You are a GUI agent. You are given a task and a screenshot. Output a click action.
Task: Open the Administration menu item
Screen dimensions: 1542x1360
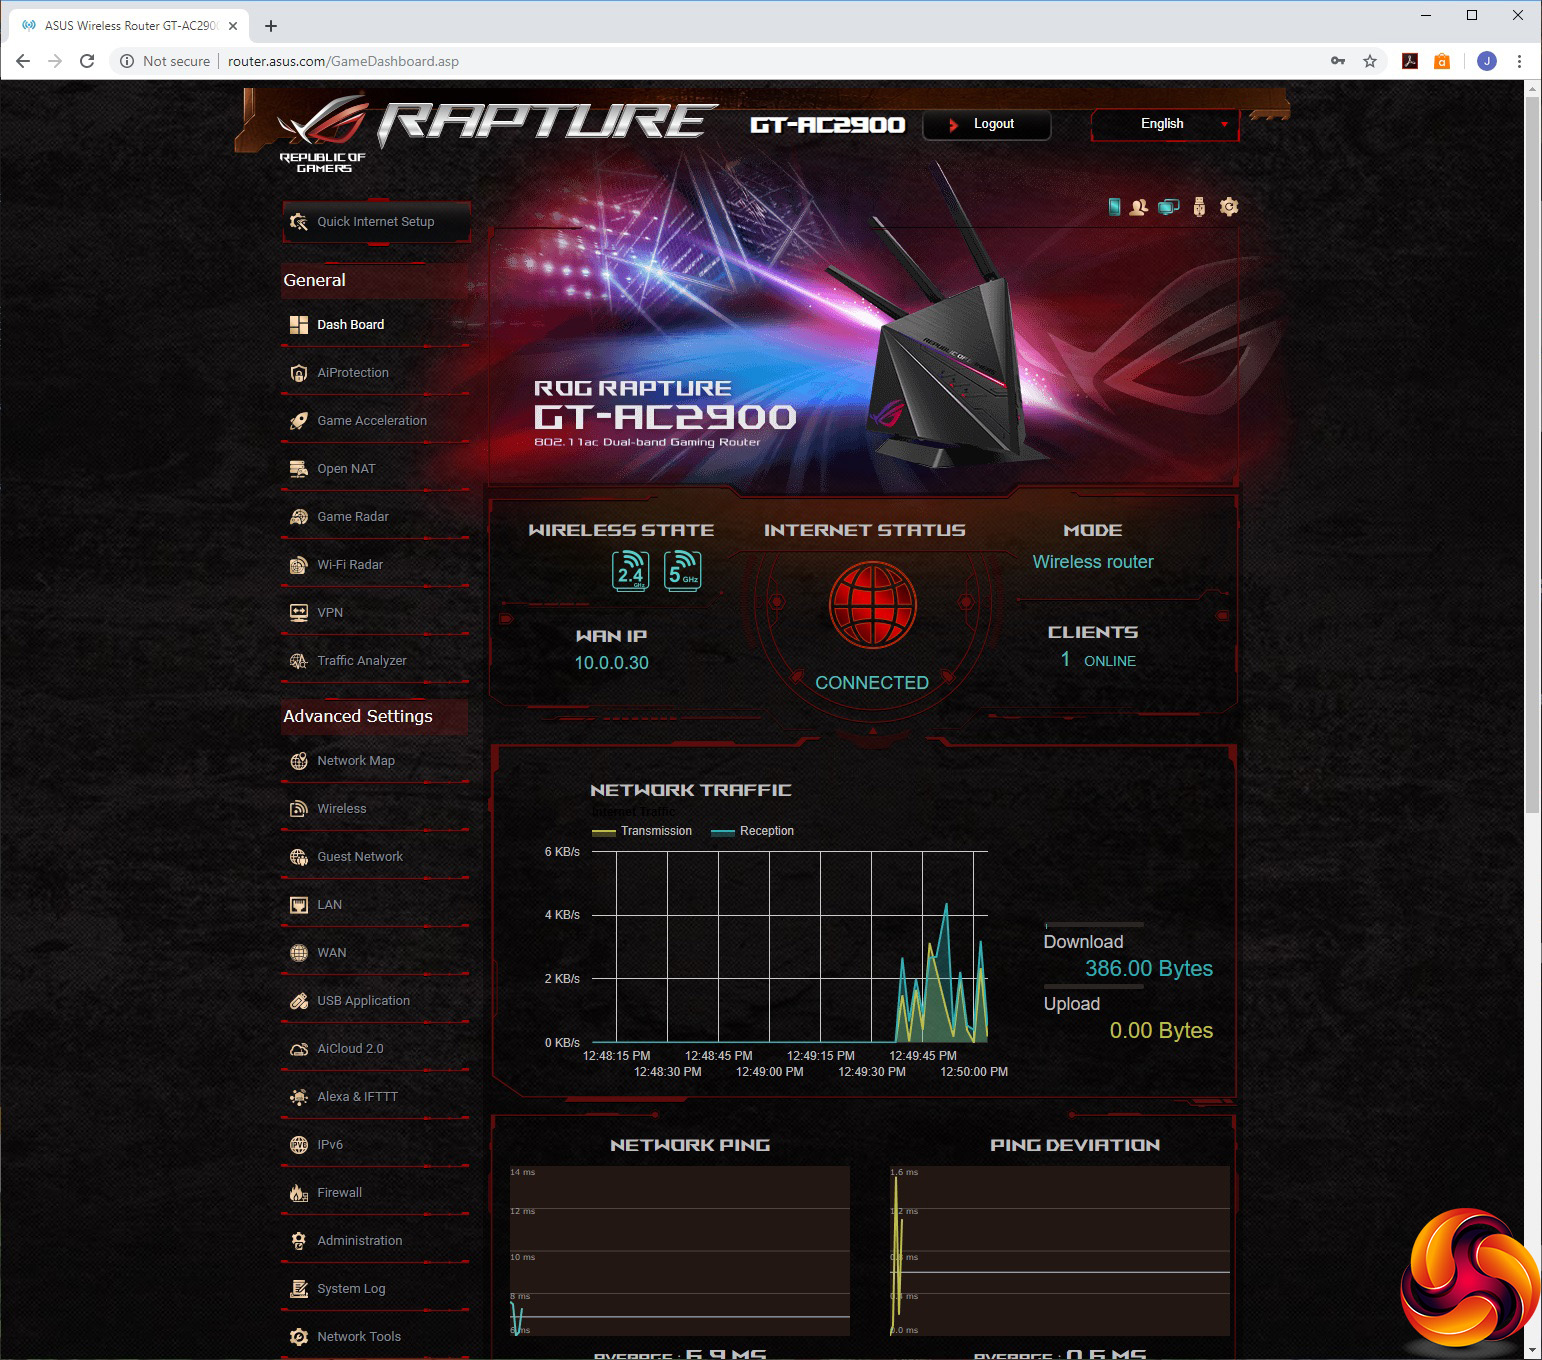tap(375, 1241)
